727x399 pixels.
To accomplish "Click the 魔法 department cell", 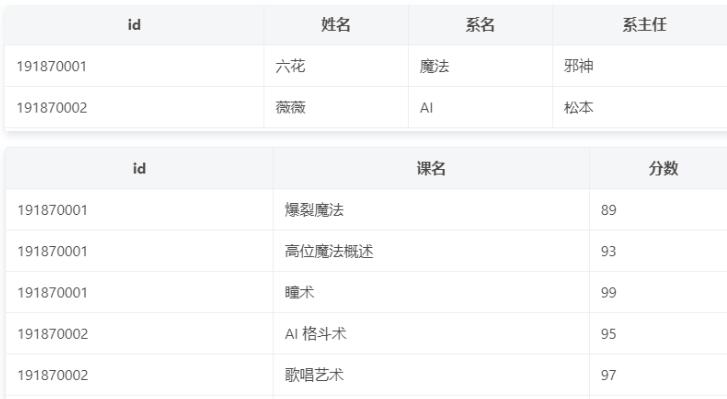I will point(480,66).
